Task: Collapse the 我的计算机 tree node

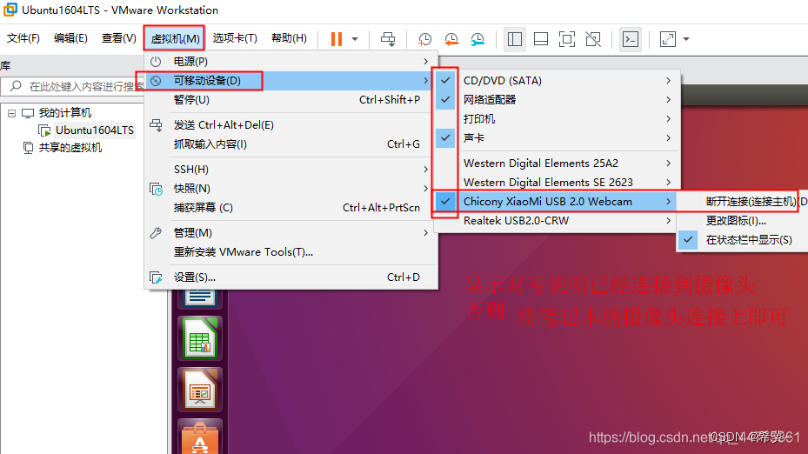Action: coord(12,113)
